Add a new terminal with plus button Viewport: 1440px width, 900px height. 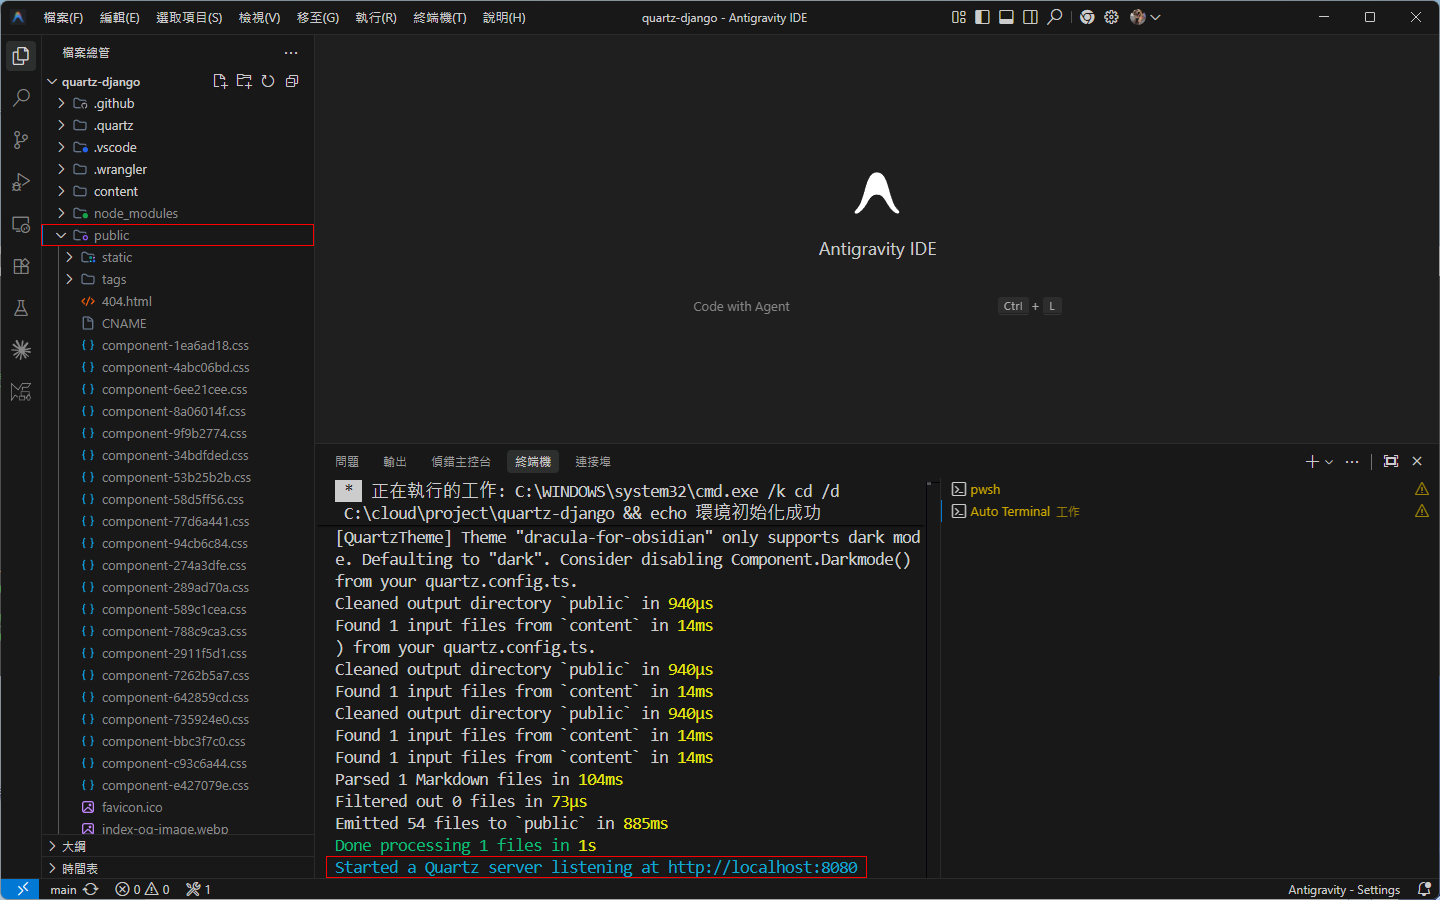(1312, 461)
